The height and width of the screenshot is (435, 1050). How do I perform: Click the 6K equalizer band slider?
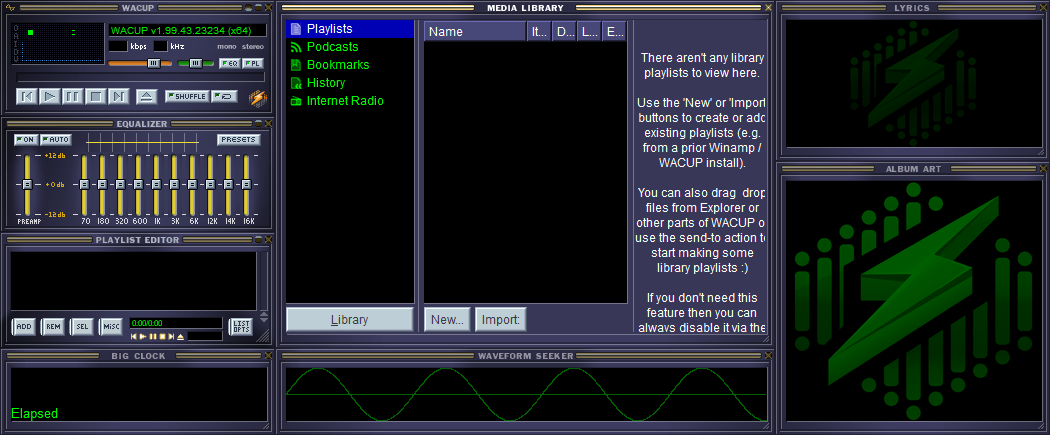[192, 184]
